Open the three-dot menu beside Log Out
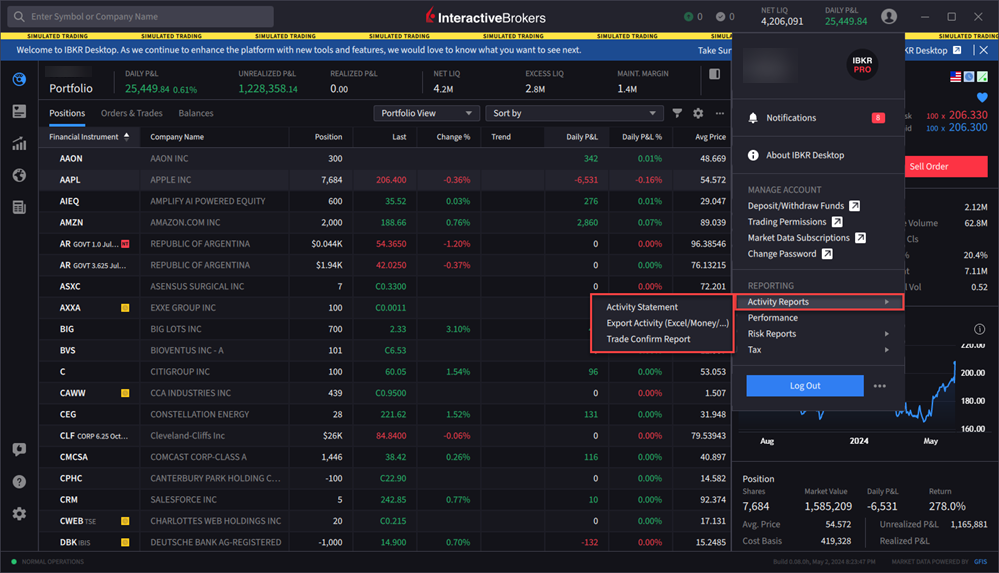This screenshot has height=573, width=999. (x=879, y=386)
